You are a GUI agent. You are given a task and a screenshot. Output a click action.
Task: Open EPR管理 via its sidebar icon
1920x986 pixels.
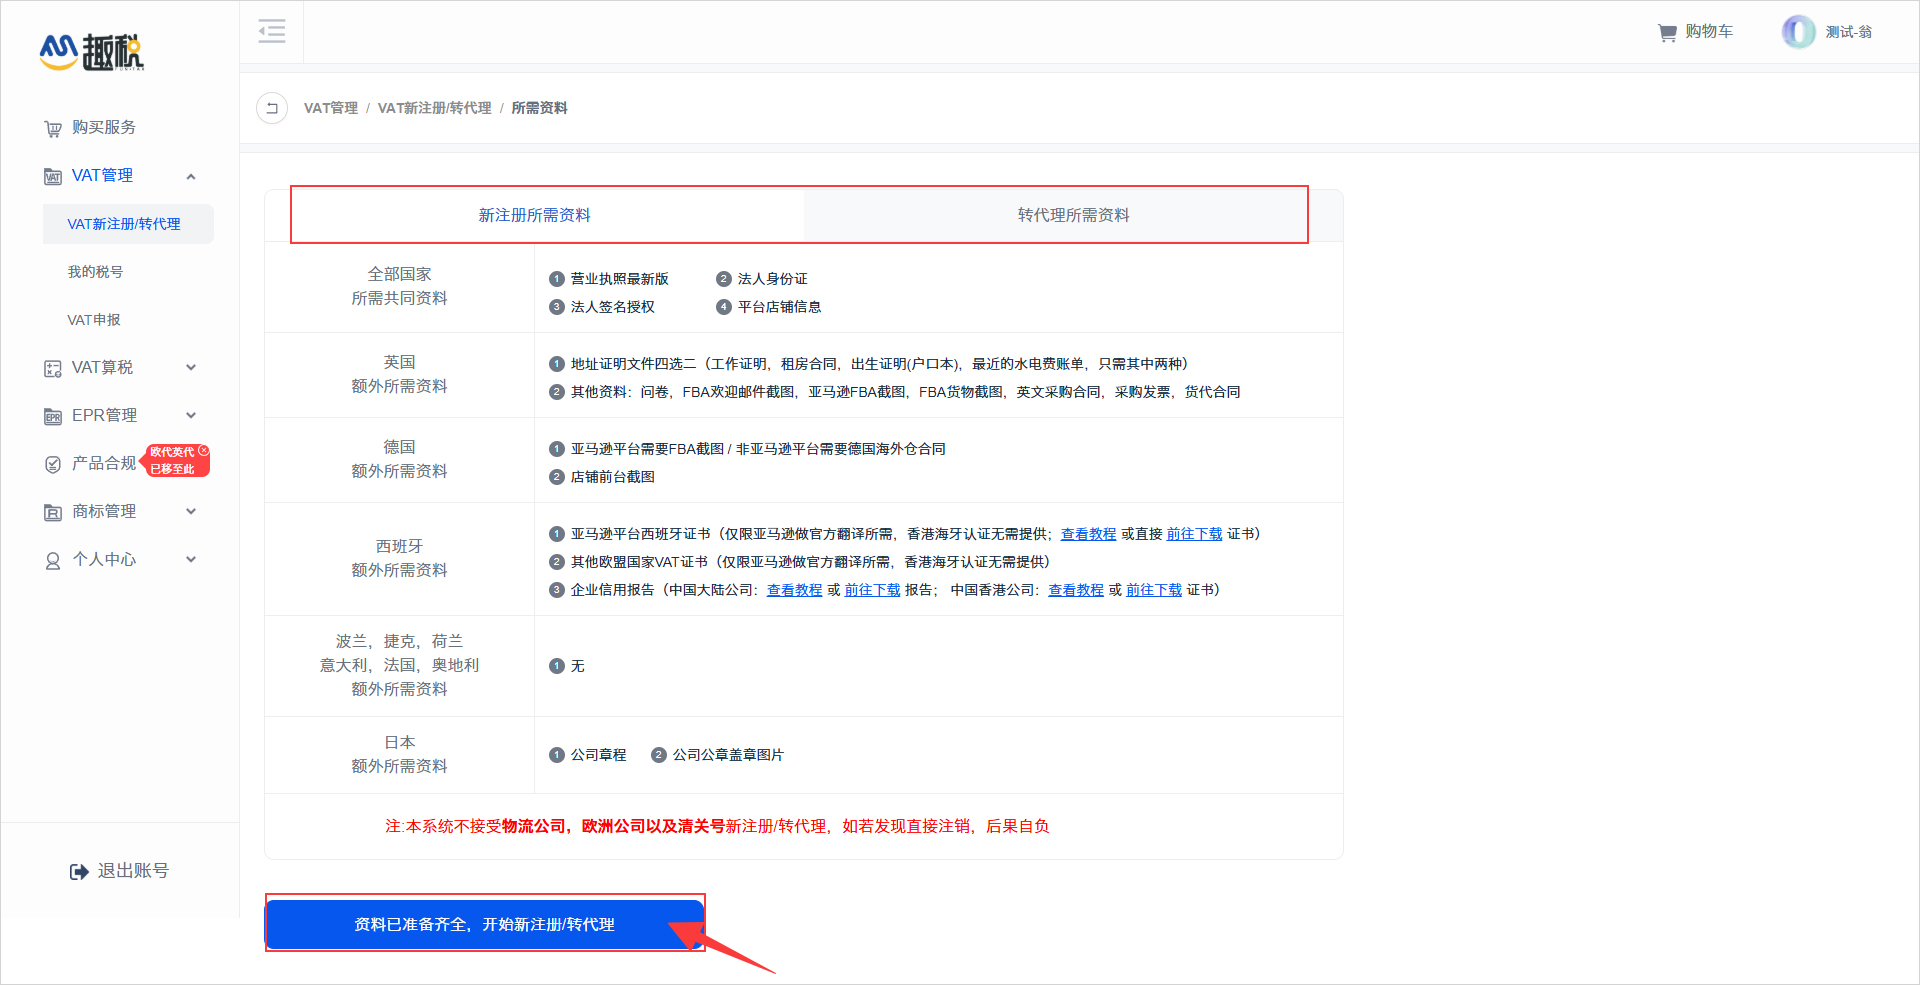[53, 415]
